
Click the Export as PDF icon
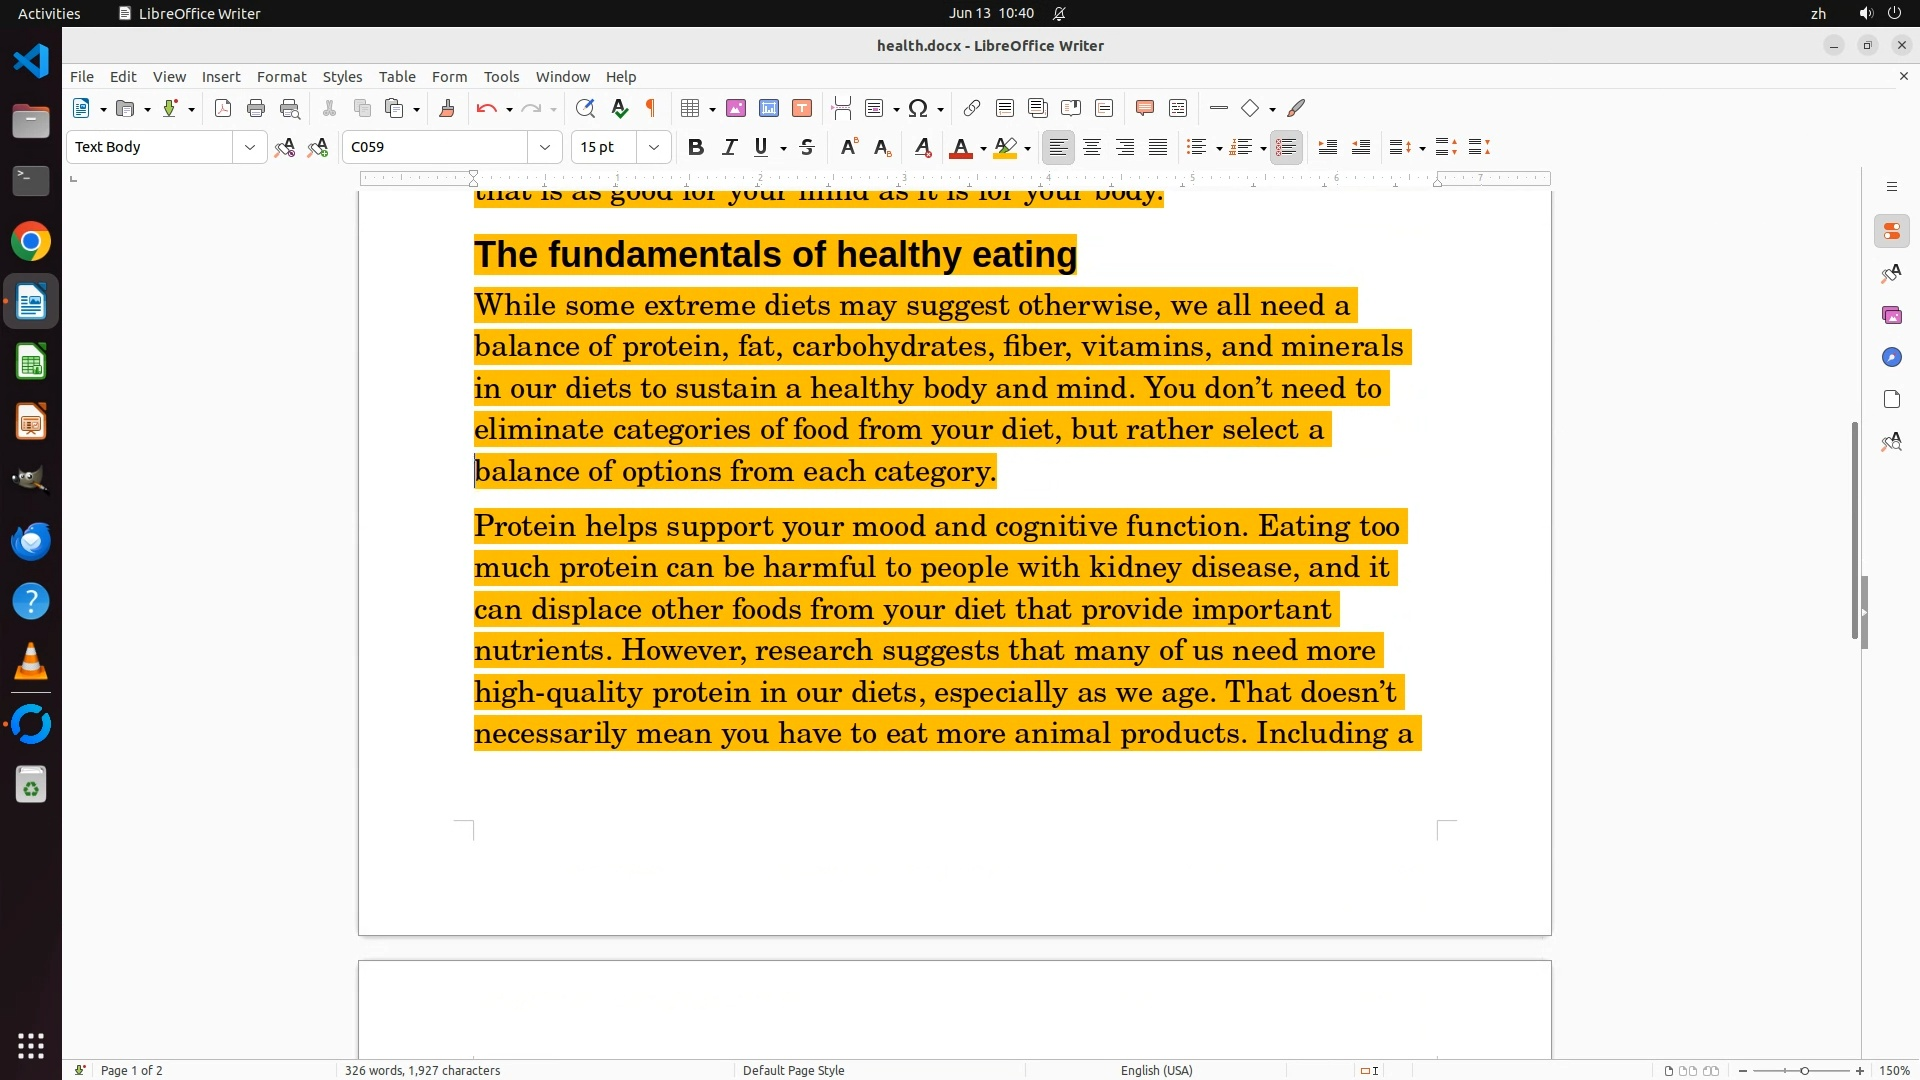(223, 109)
